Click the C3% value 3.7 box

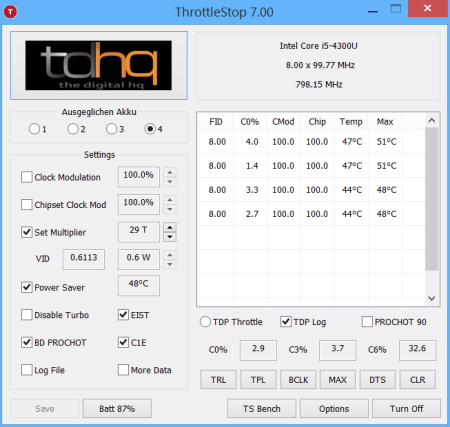(x=338, y=350)
